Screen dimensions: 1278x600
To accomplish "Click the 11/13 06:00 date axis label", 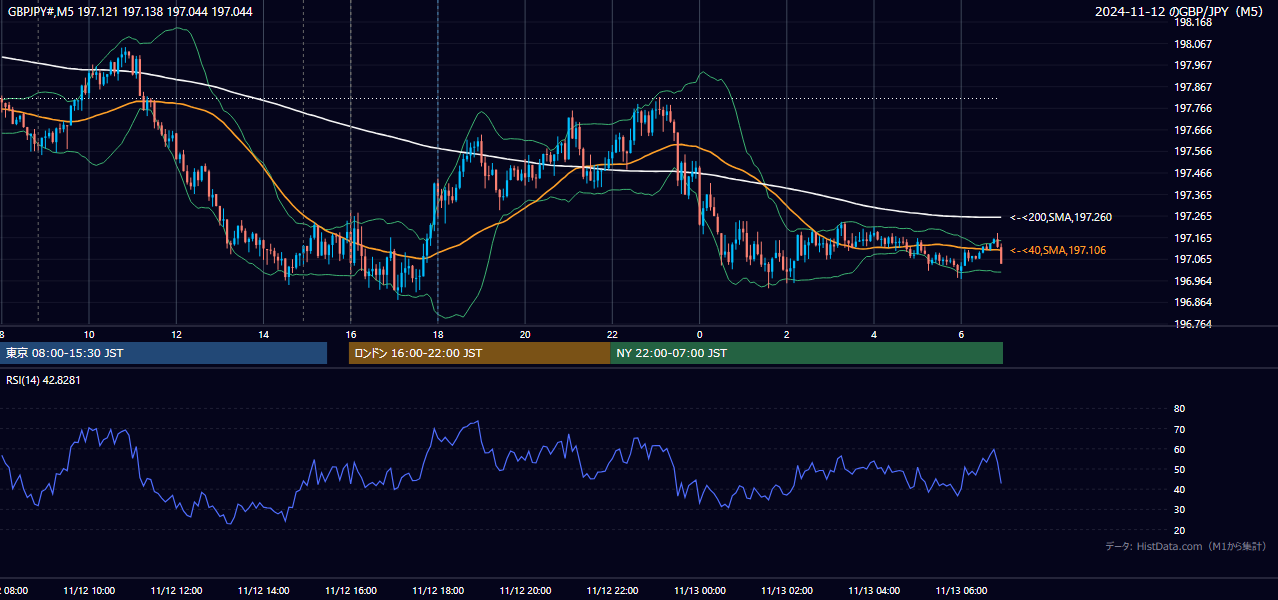I will coord(961,591).
